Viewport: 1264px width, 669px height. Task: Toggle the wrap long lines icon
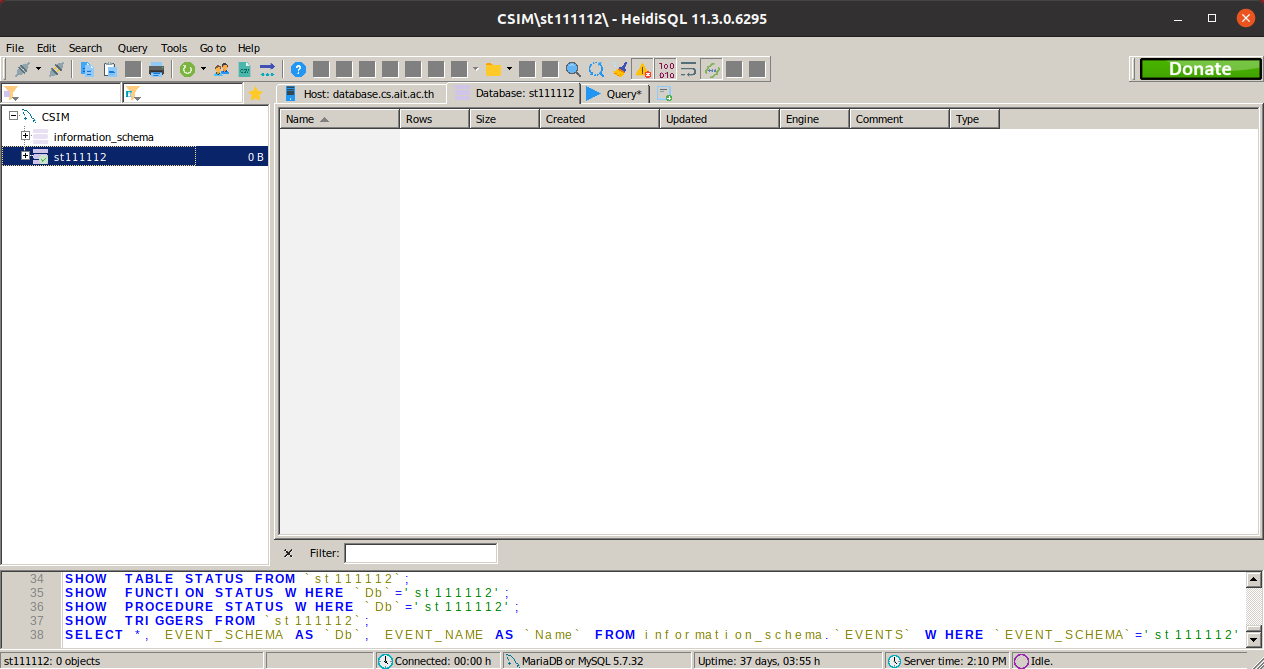pyautogui.click(x=689, y=69)
